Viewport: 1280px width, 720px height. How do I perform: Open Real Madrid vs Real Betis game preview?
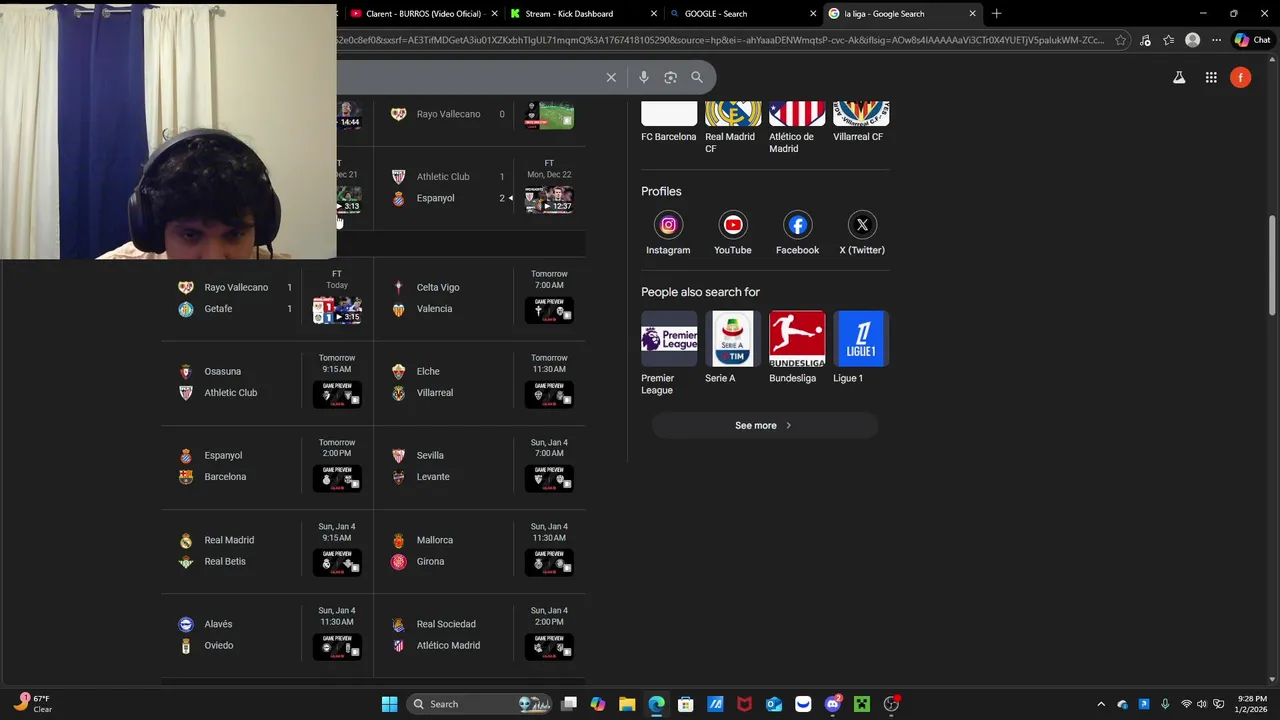click(337, 562)
